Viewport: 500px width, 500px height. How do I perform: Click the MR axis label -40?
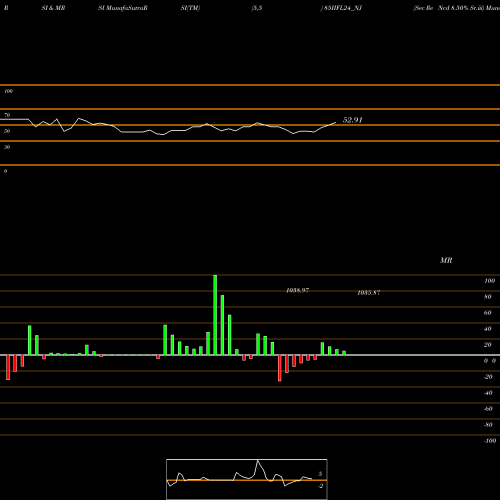click(x=488, y=393)
